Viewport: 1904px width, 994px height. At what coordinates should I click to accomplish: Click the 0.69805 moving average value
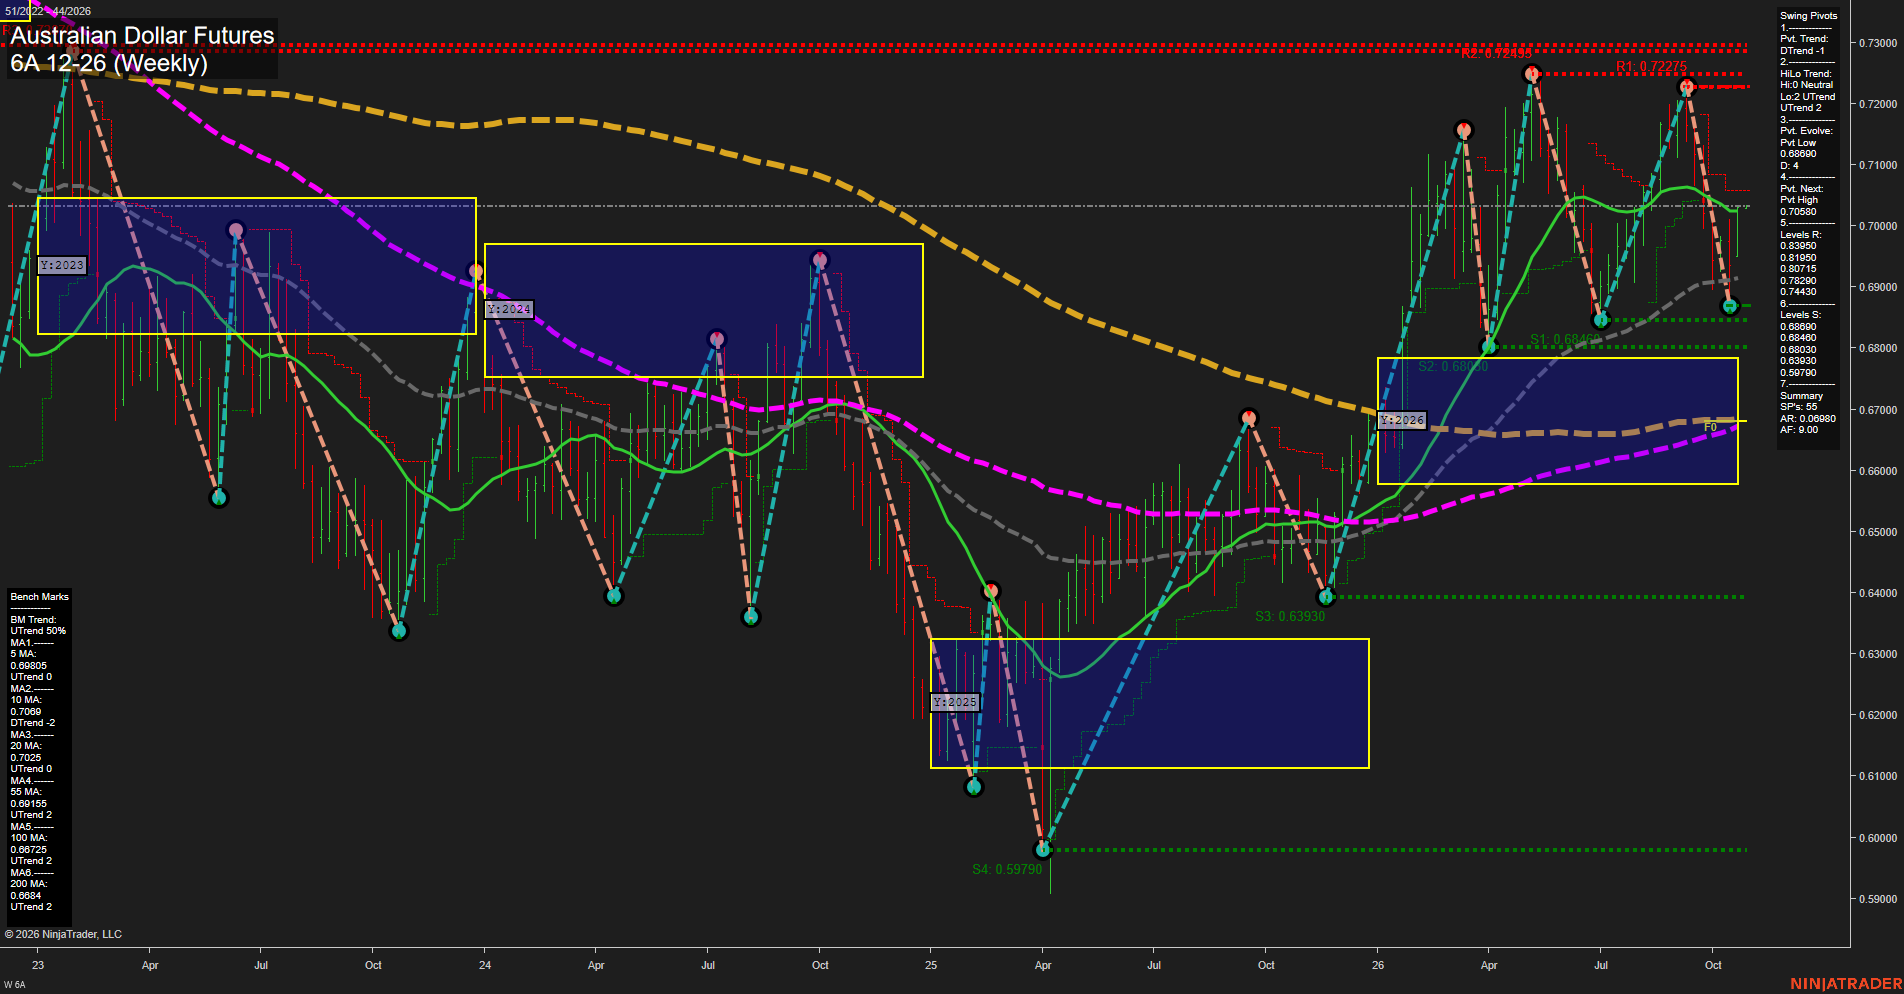[x=28, y=666]
